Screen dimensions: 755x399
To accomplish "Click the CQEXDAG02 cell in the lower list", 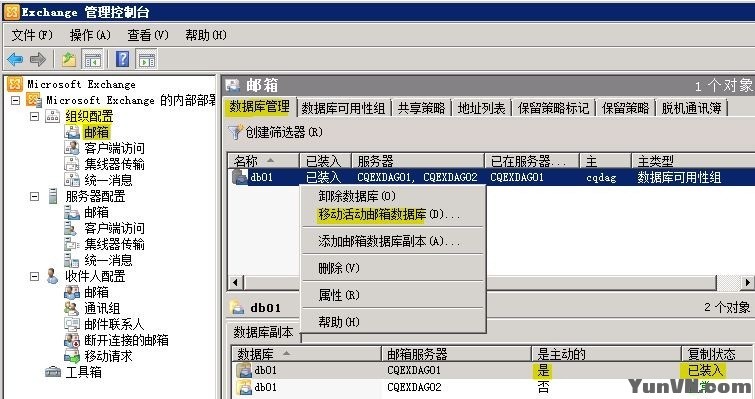I will [x=414, y=387].
